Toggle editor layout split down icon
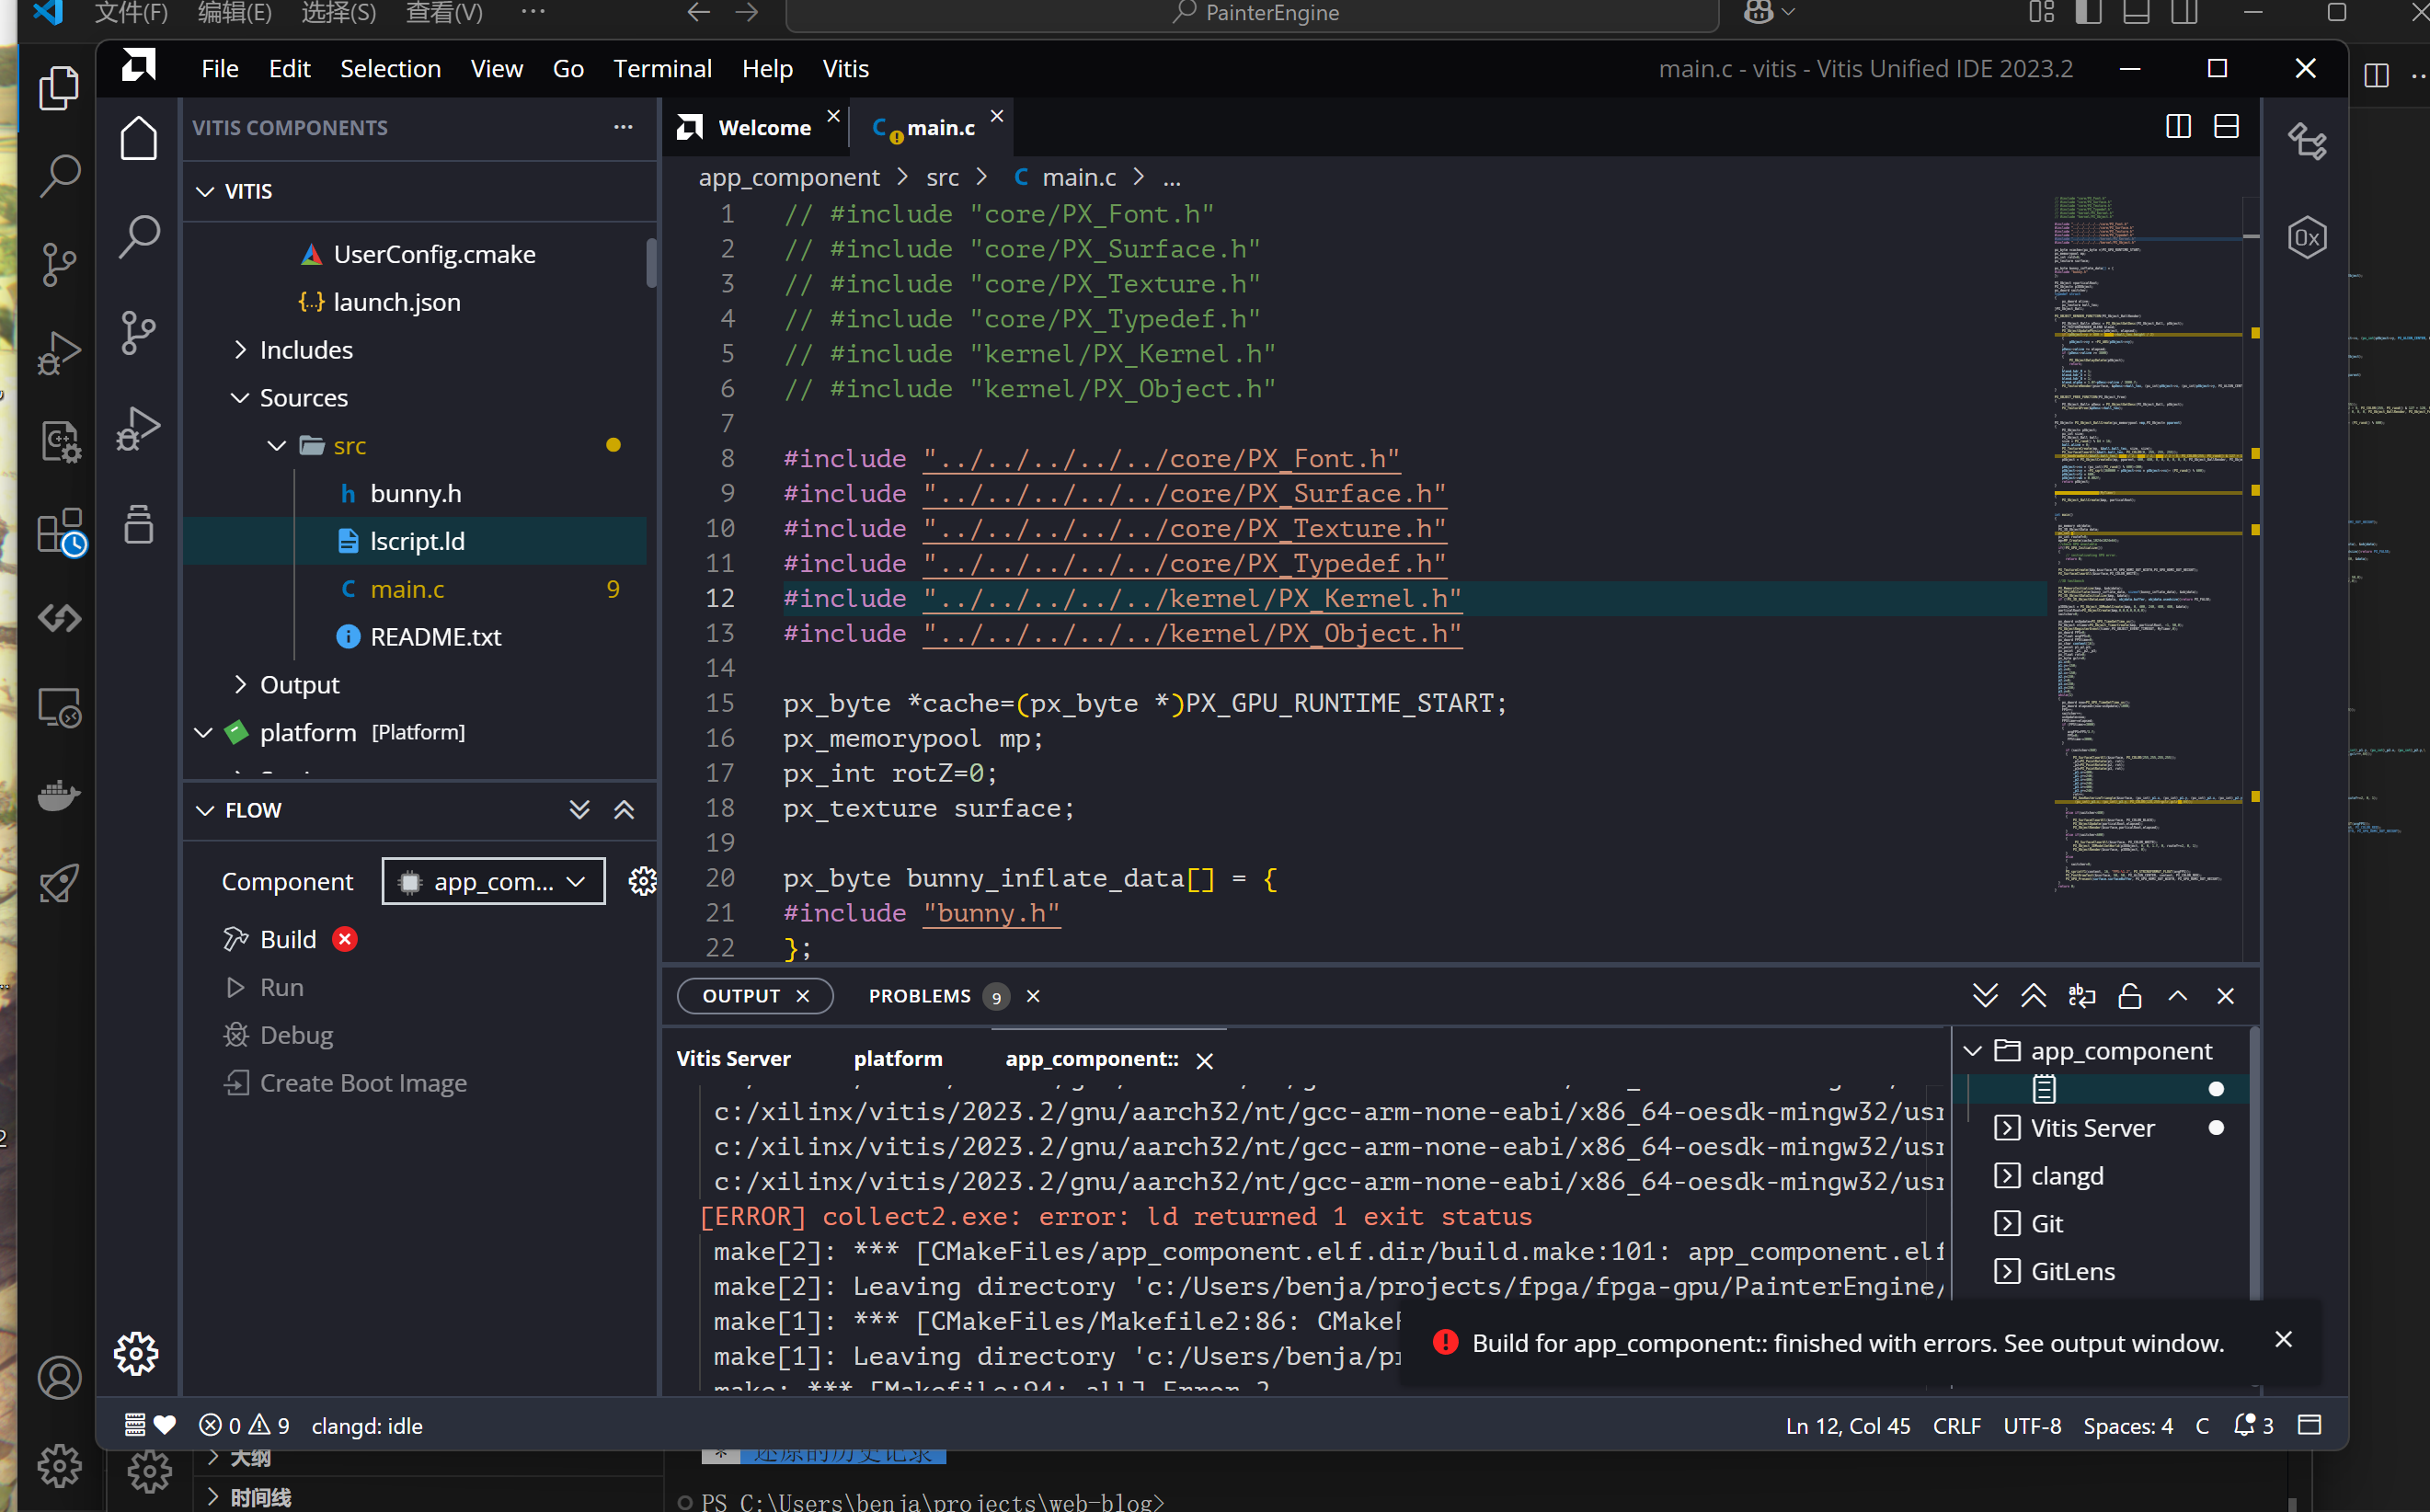This screenshot has height=1512, width=2430. pyautogui.click(x=2226, y=127)
